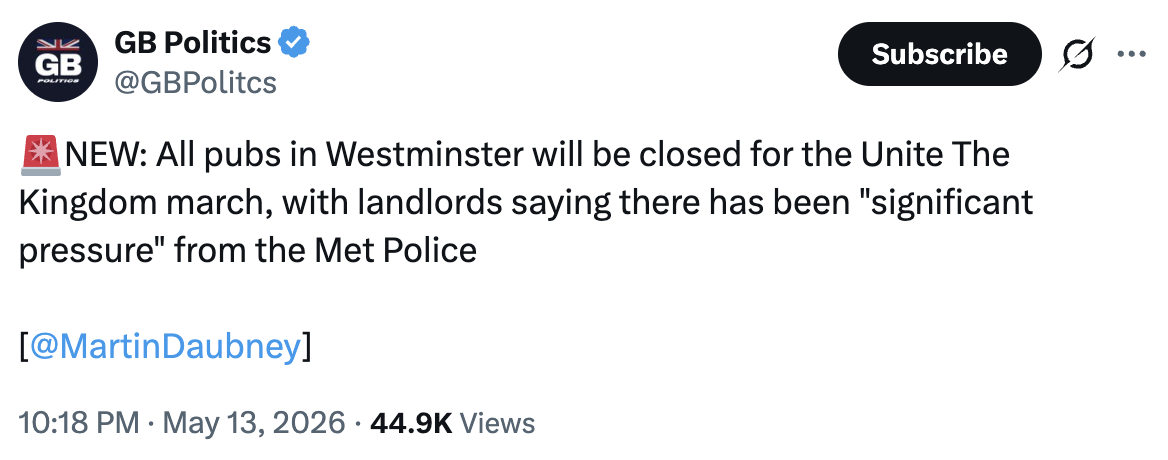Open the GB Politics profile avatar
1168x460 pixels.
pos(59,62)
